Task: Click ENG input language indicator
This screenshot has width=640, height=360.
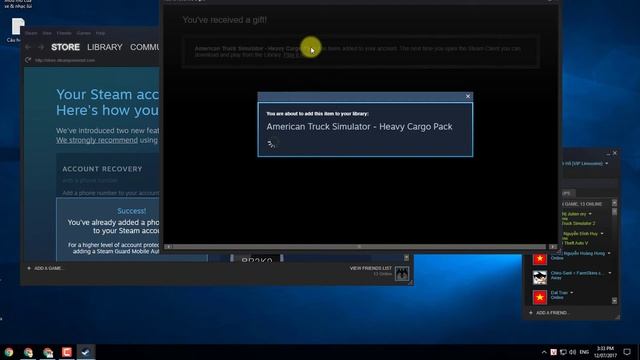Action: [x=584, y=352]
